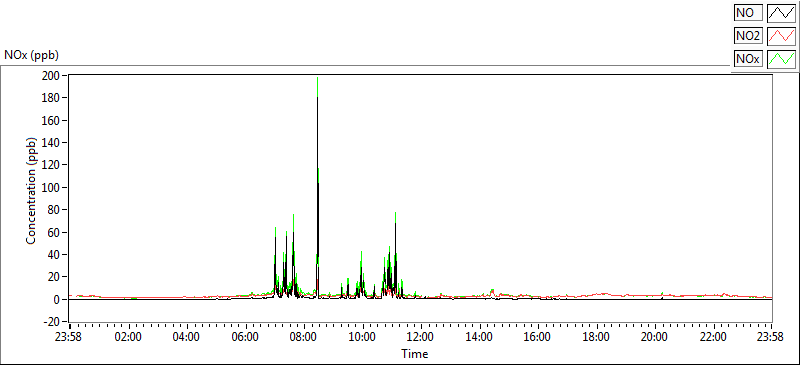Viewport: 800px width, 365px height.
Task: Click the 60 concentration tick label
Action: click(55, 232)
